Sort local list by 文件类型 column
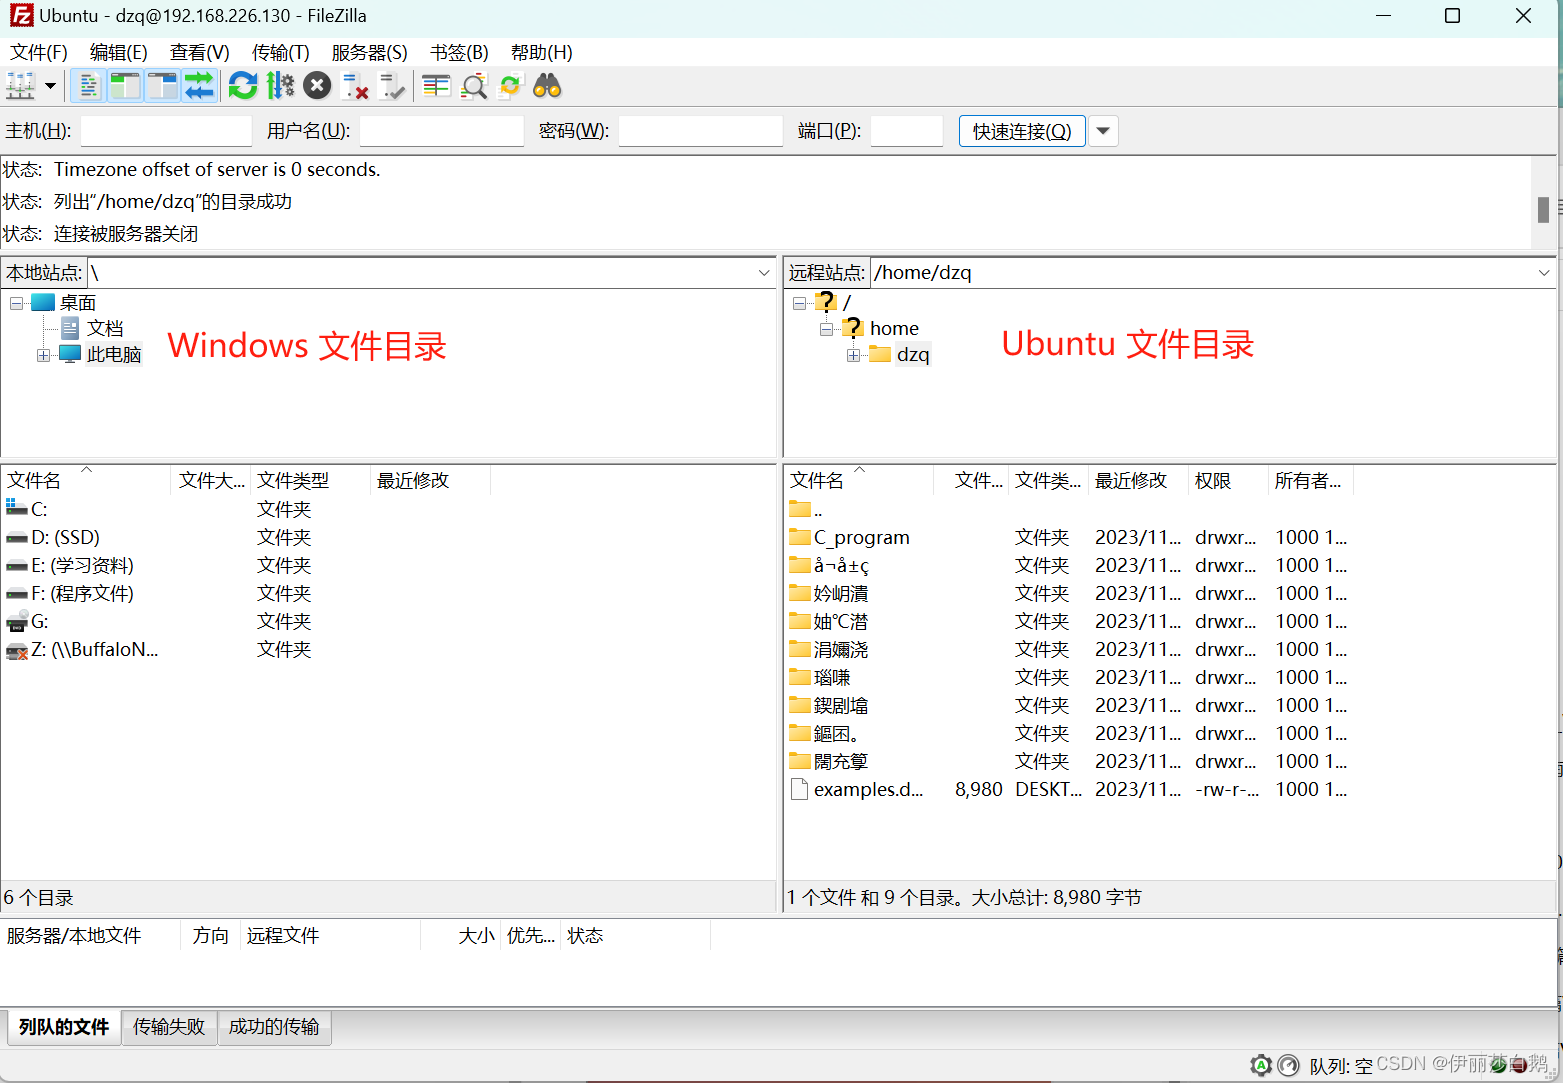Image resolution: width=1563 pixels, height=1083 pixels. [x=310, y=480]
